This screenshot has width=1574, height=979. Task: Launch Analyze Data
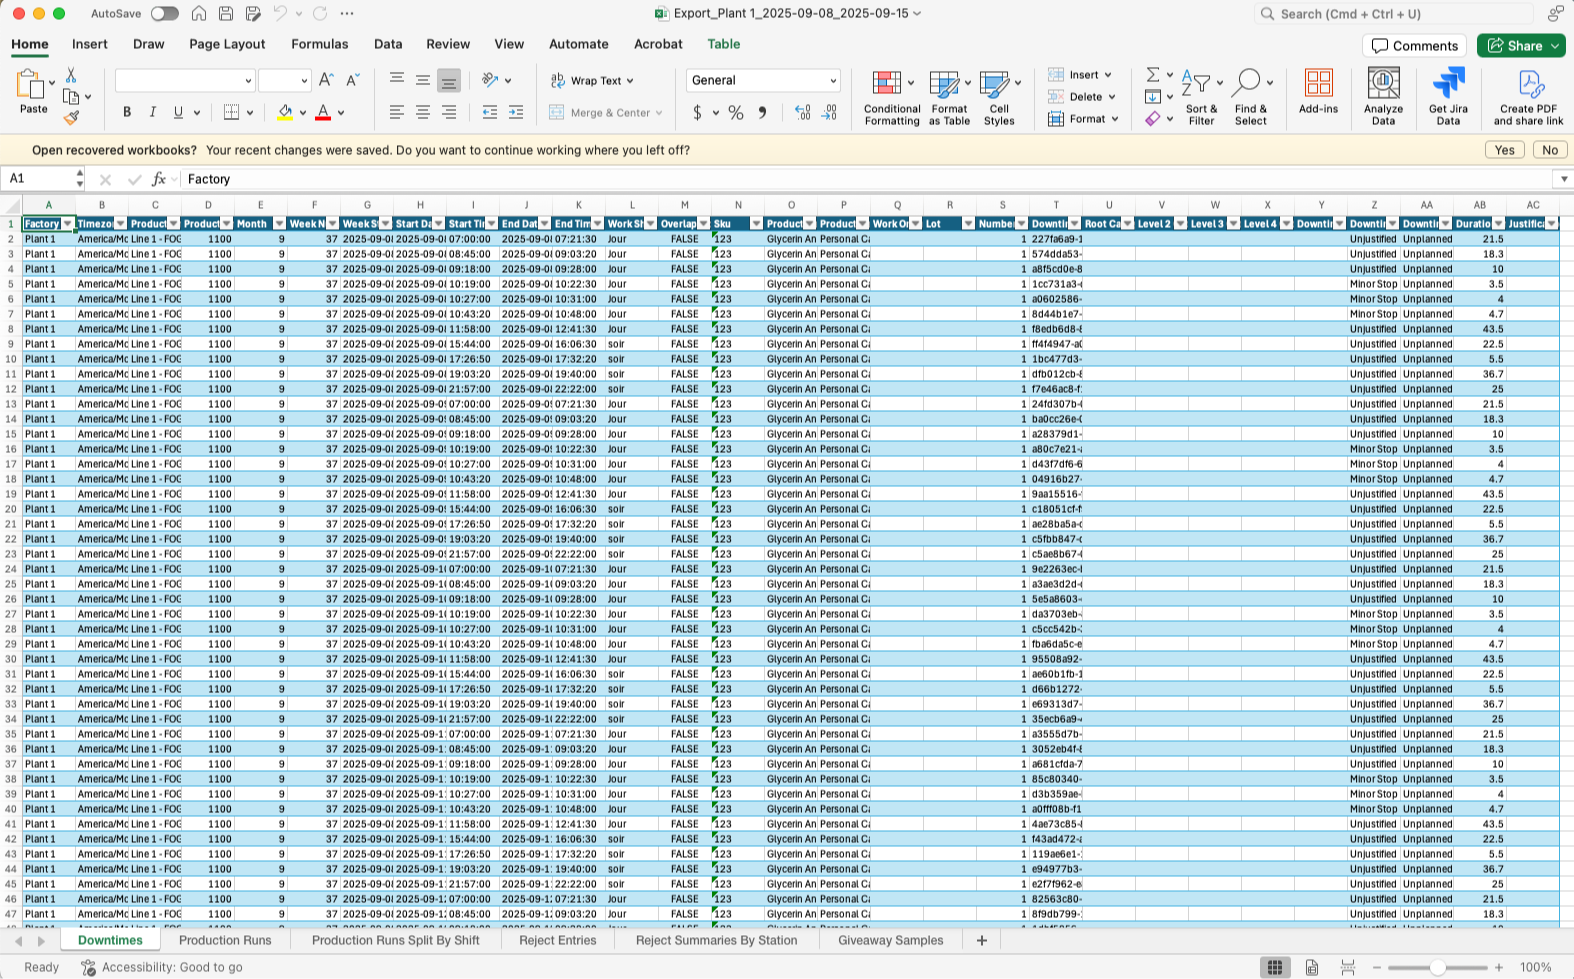pyautogui.click(x=1383, y=98)
